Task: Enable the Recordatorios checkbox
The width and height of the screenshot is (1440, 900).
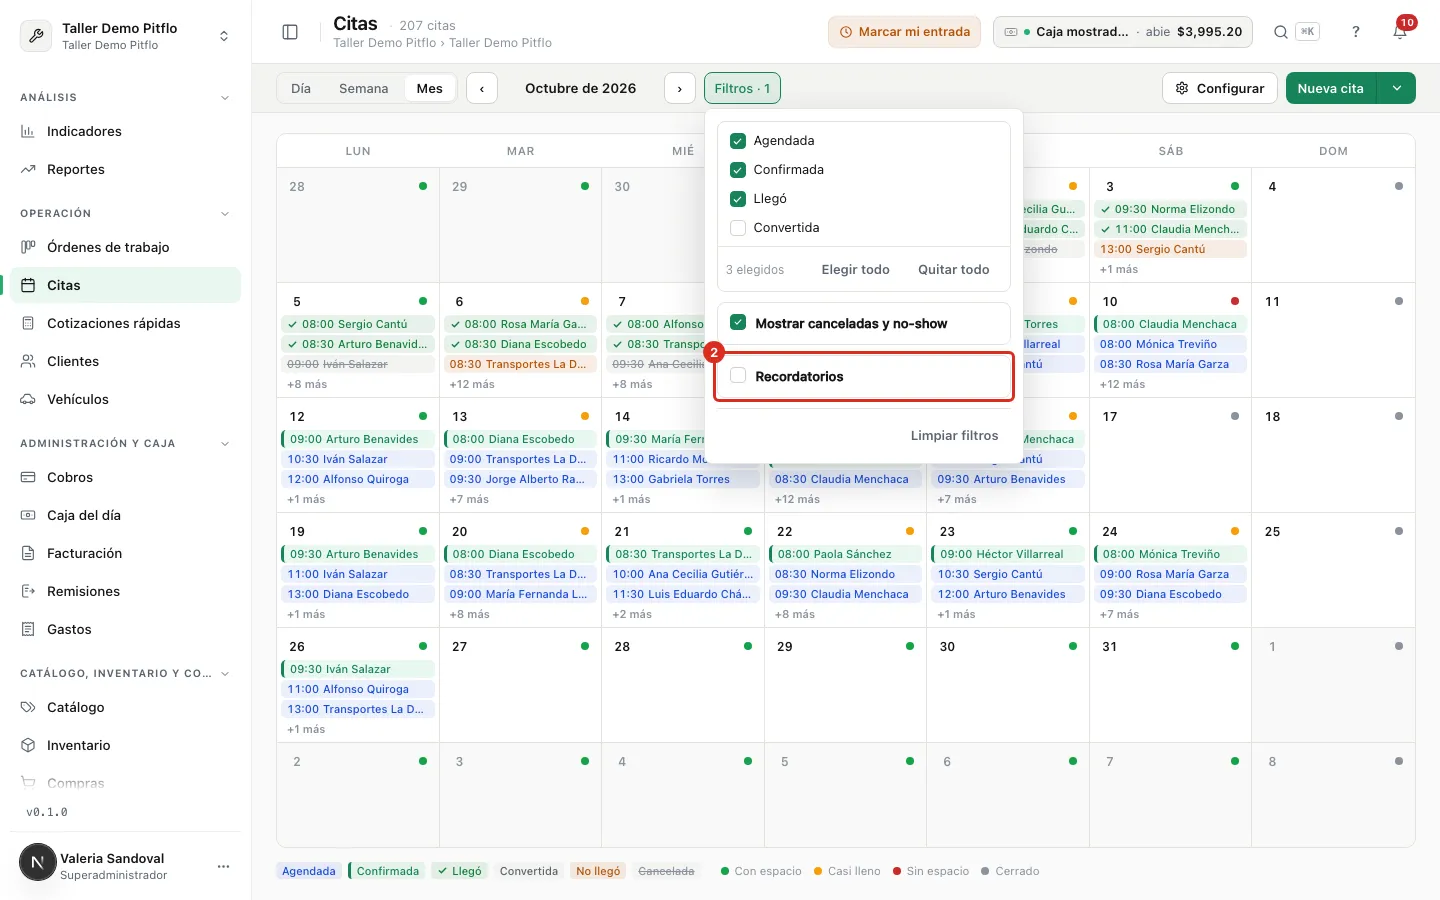Action: click(x=738, y=376)
